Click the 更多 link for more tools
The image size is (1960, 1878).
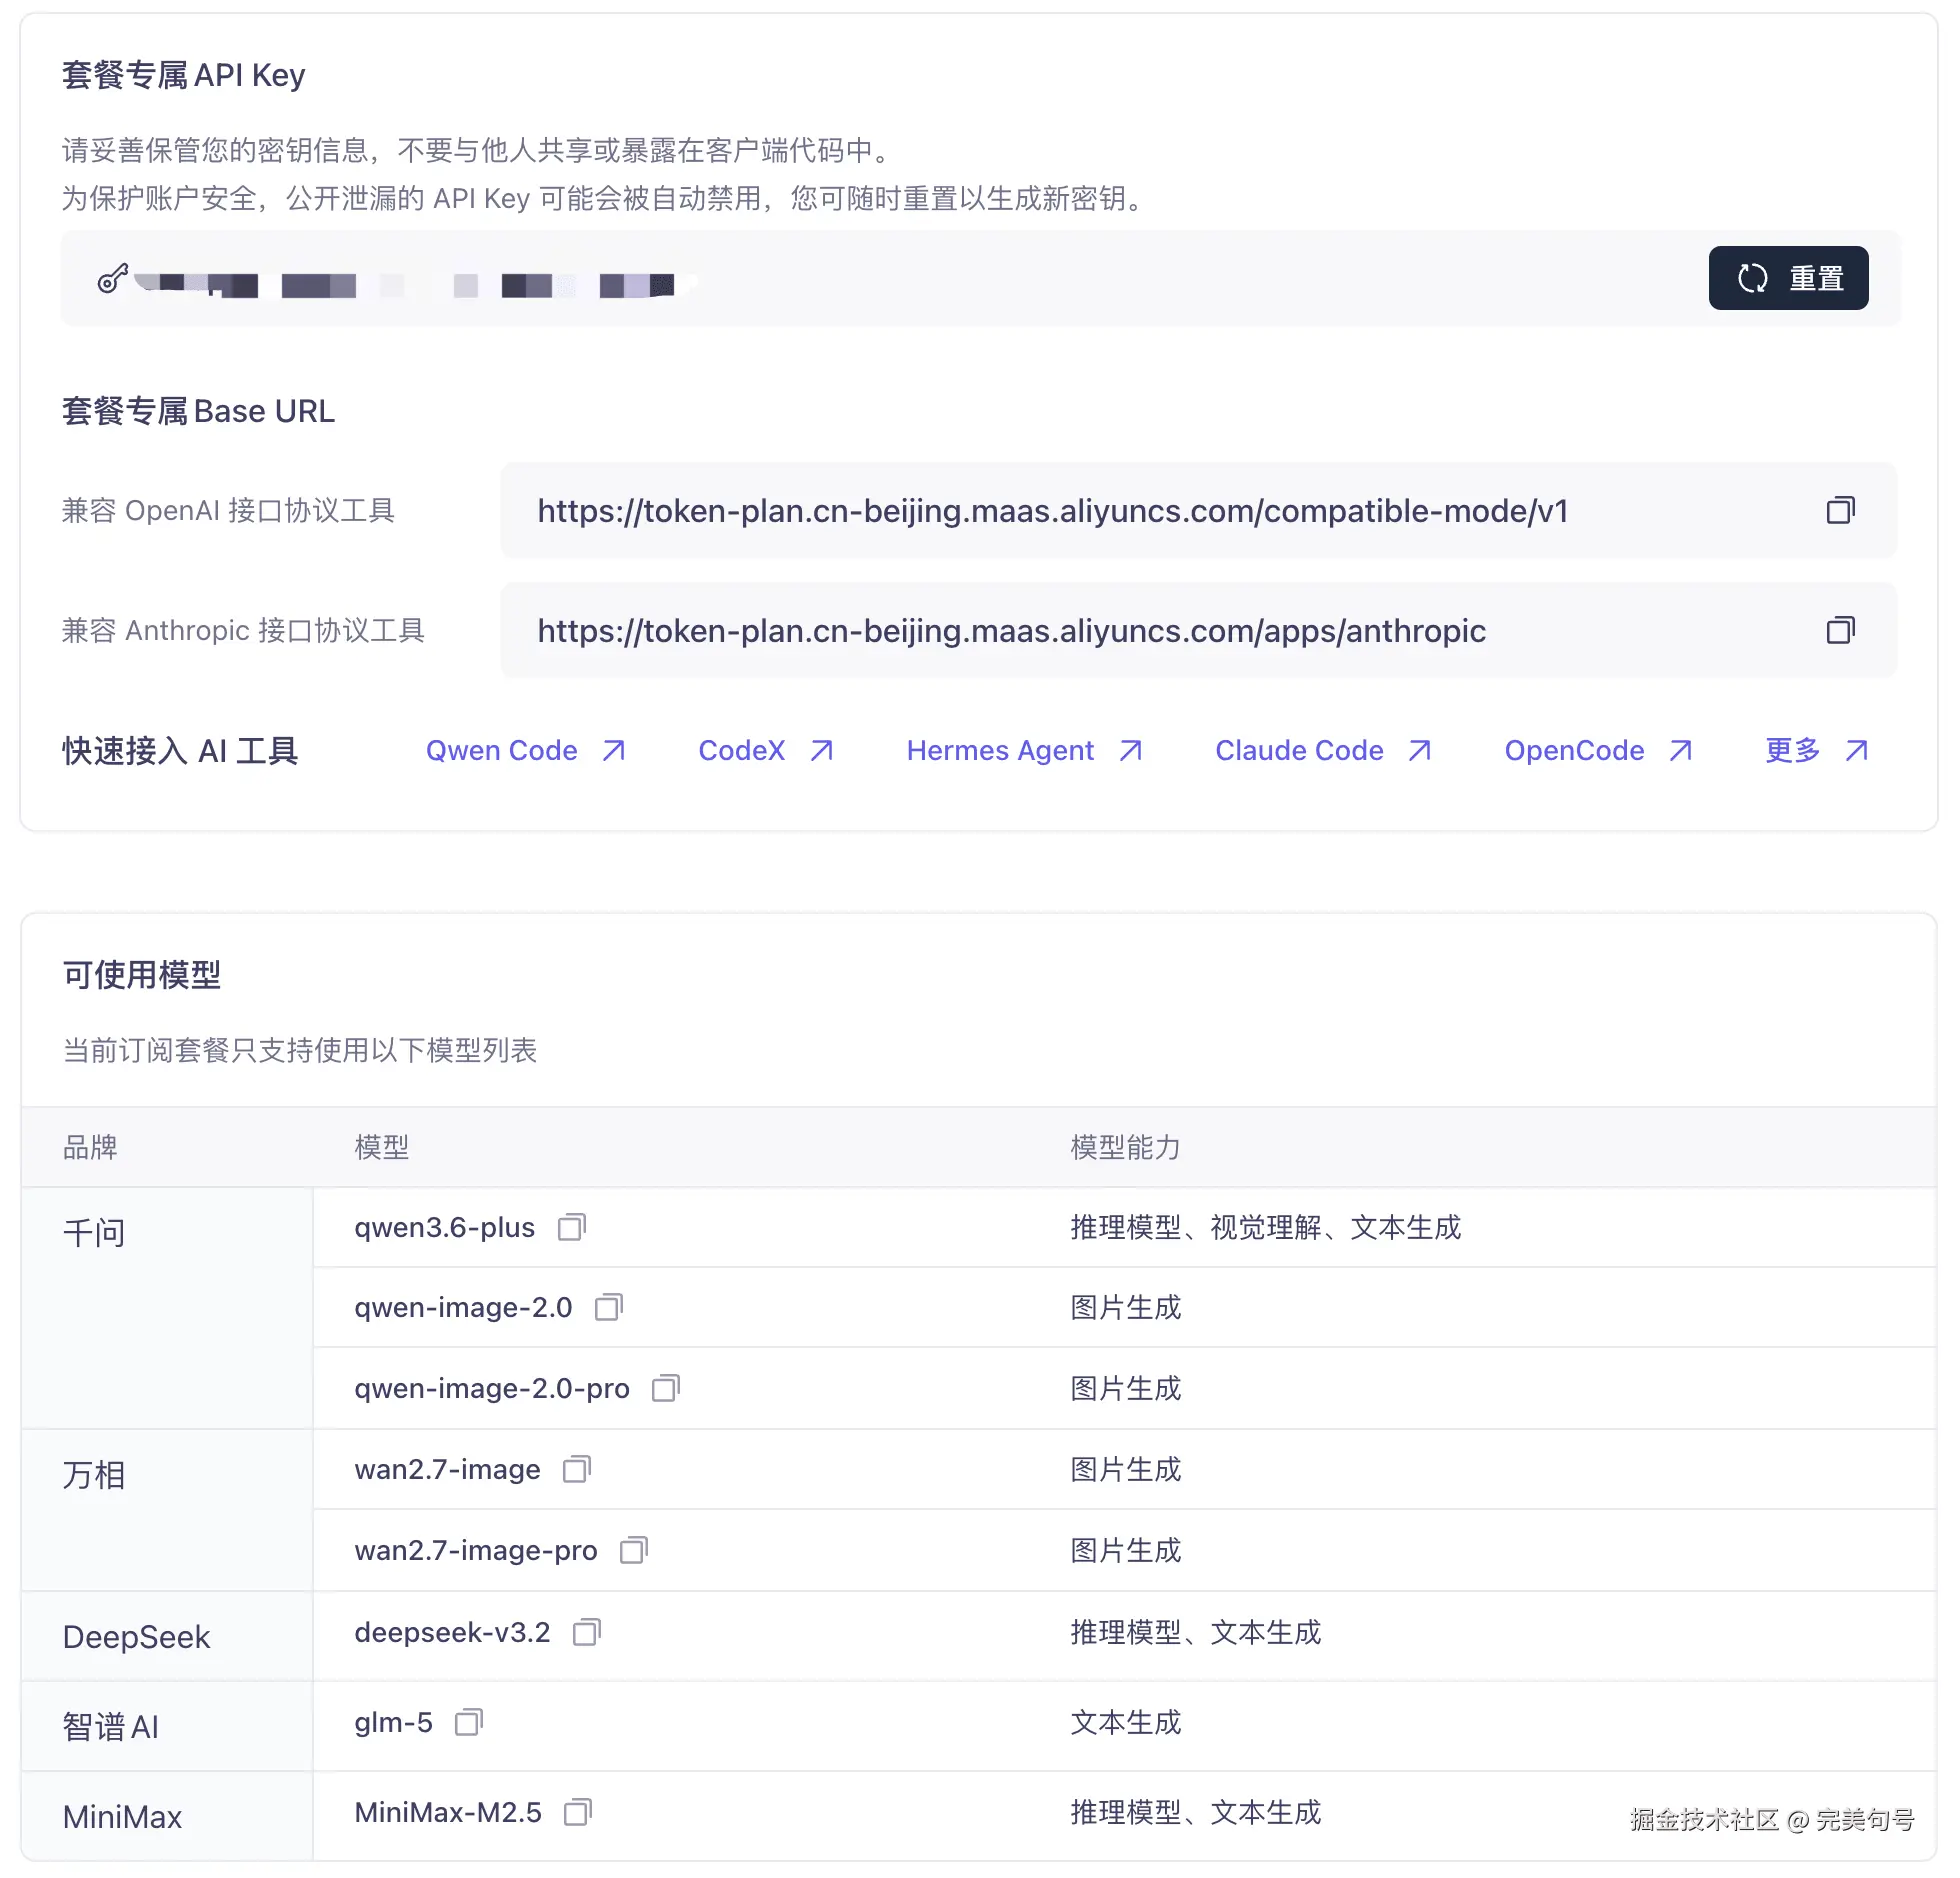[x=1817, y=750]
